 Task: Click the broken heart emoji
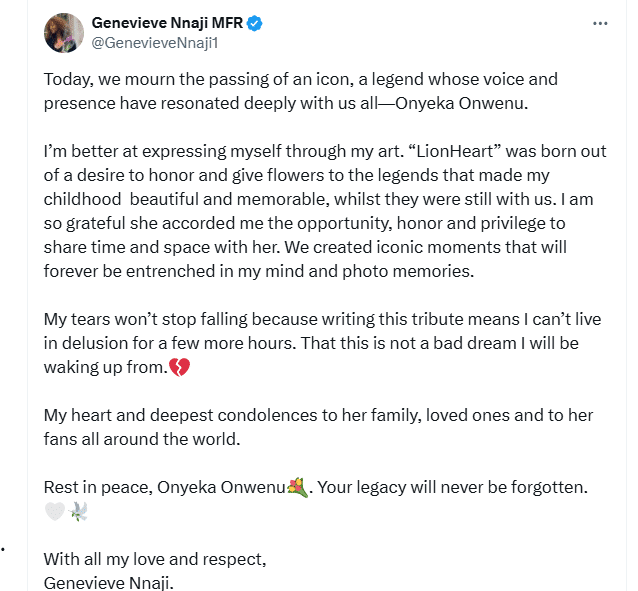(x=180, y=368)
